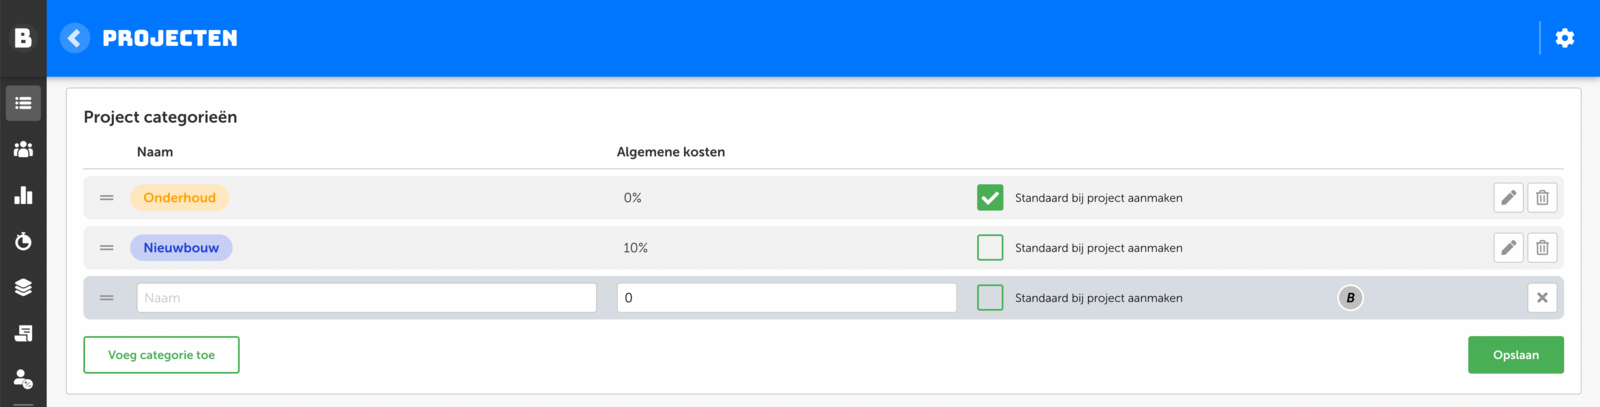Screen dimensions: 1600x407
Task: Click the green Opslaan button
Action: click(x=1515, y=355)
